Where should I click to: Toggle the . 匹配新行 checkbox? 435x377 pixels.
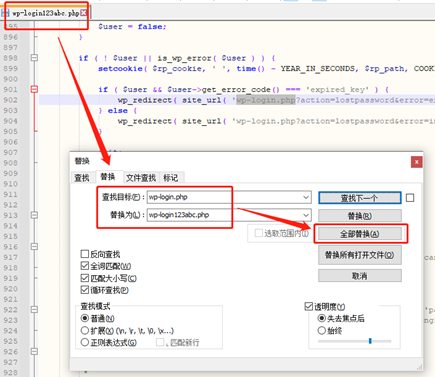(160, 342)
